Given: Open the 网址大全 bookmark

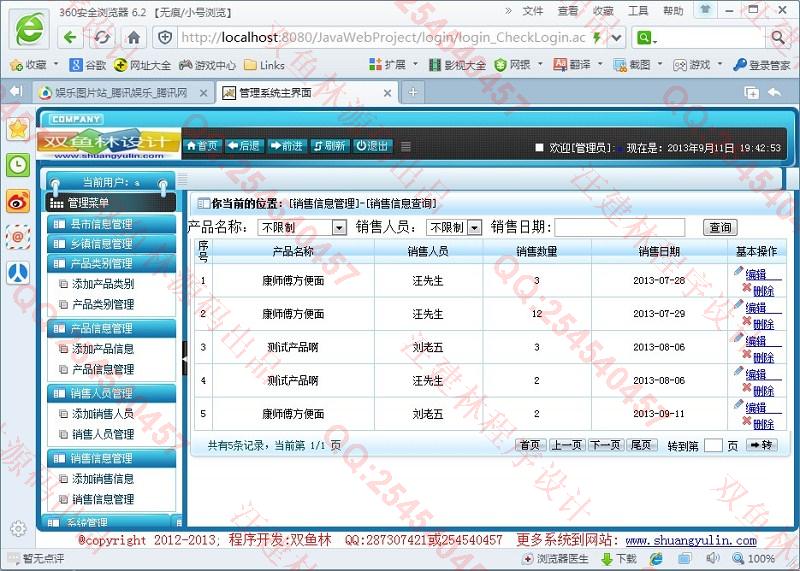Looking at the screenshot, I should [142, 65].
